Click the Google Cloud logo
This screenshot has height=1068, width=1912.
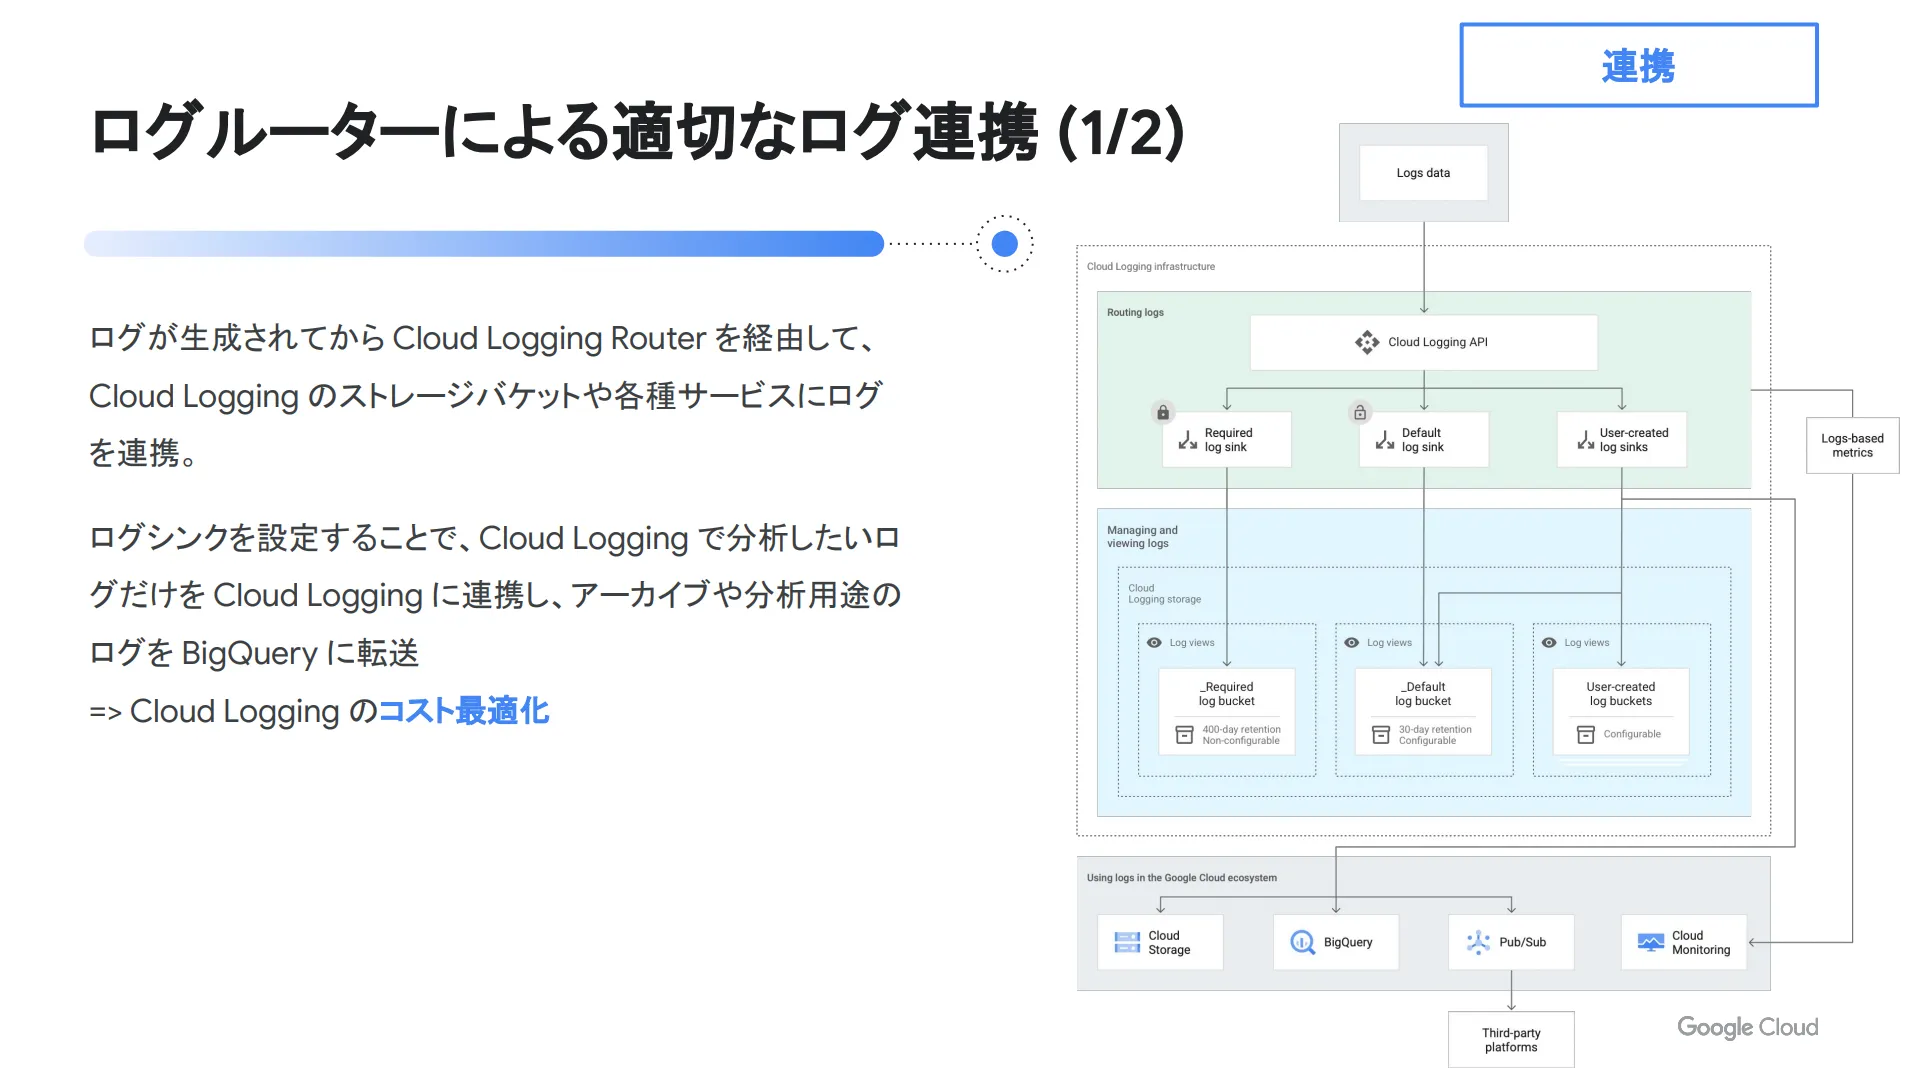tap(1747, 1027)
